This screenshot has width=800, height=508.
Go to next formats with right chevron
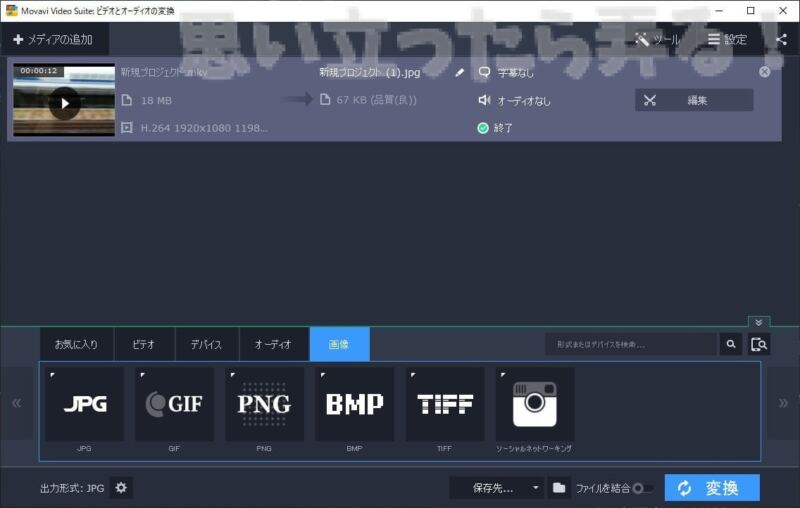[x=783, y=403]
